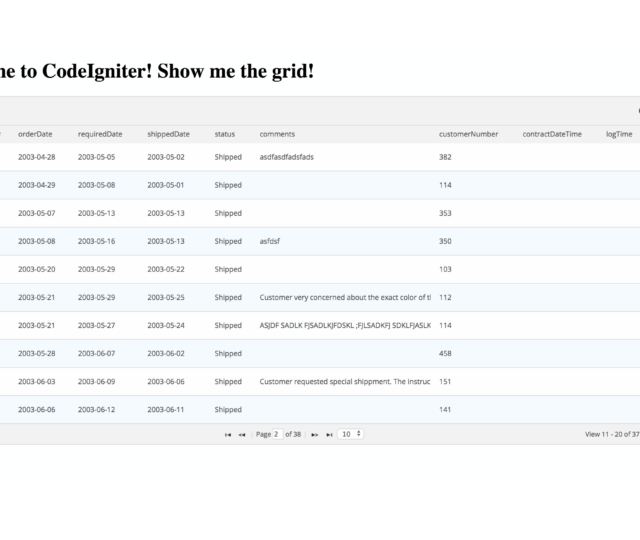Image resolution: width=640 pixels, height=540 pixels.
Task: Select orderDate cell 2003-05-20
Action: [x=37, y=269]
